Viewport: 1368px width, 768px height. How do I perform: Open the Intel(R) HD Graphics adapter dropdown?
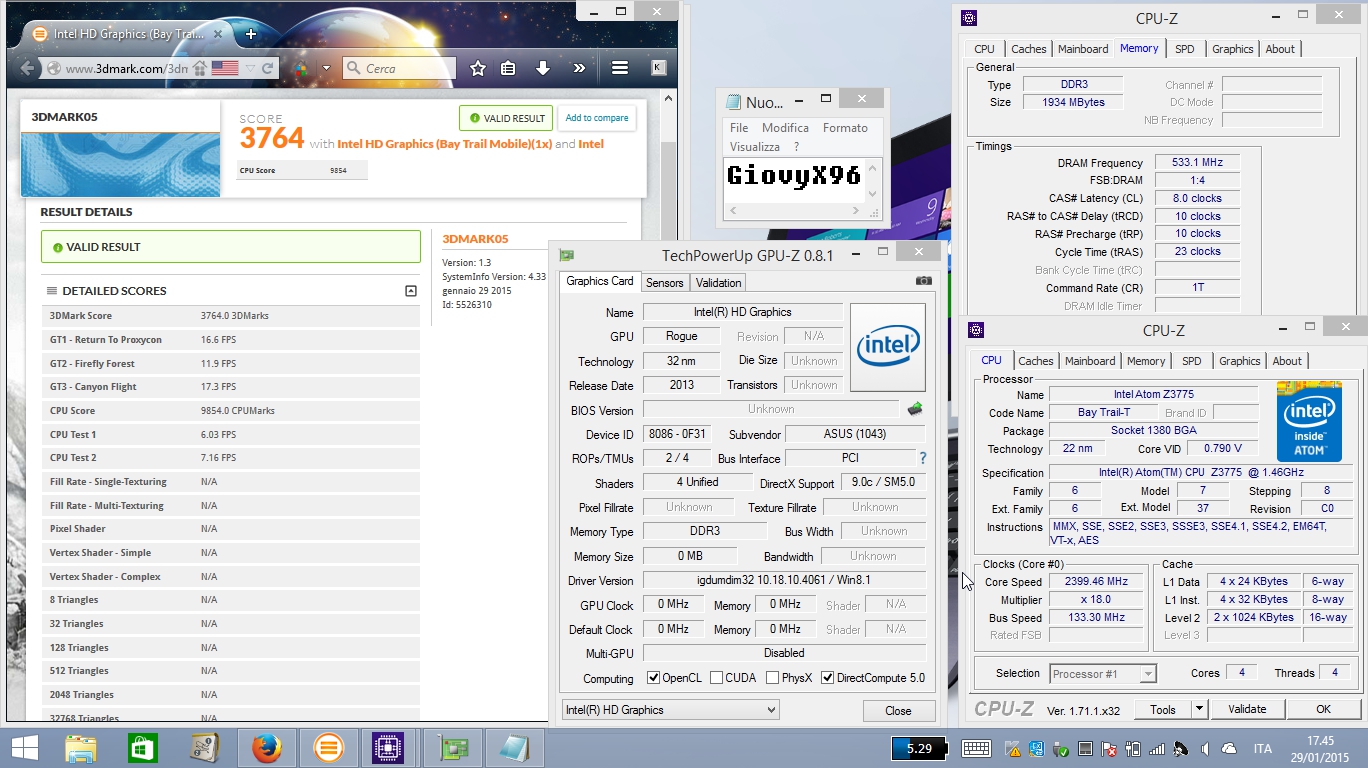670,710
